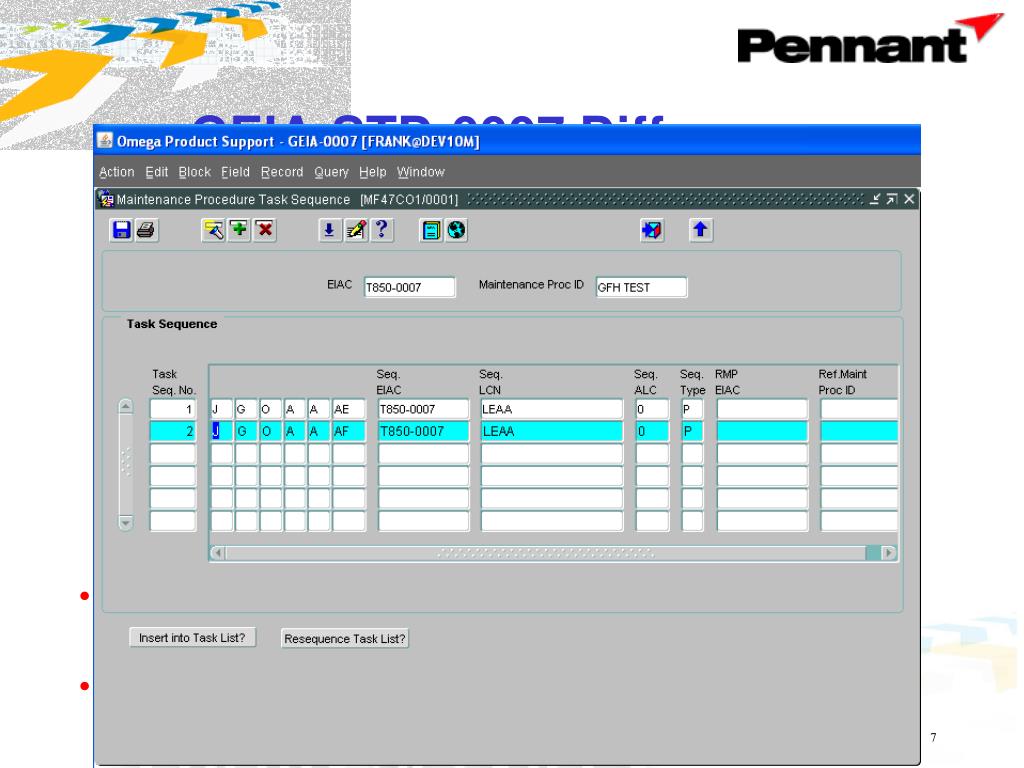
Task: Click the vertical scrollbar down arrow
Action: 126,522
